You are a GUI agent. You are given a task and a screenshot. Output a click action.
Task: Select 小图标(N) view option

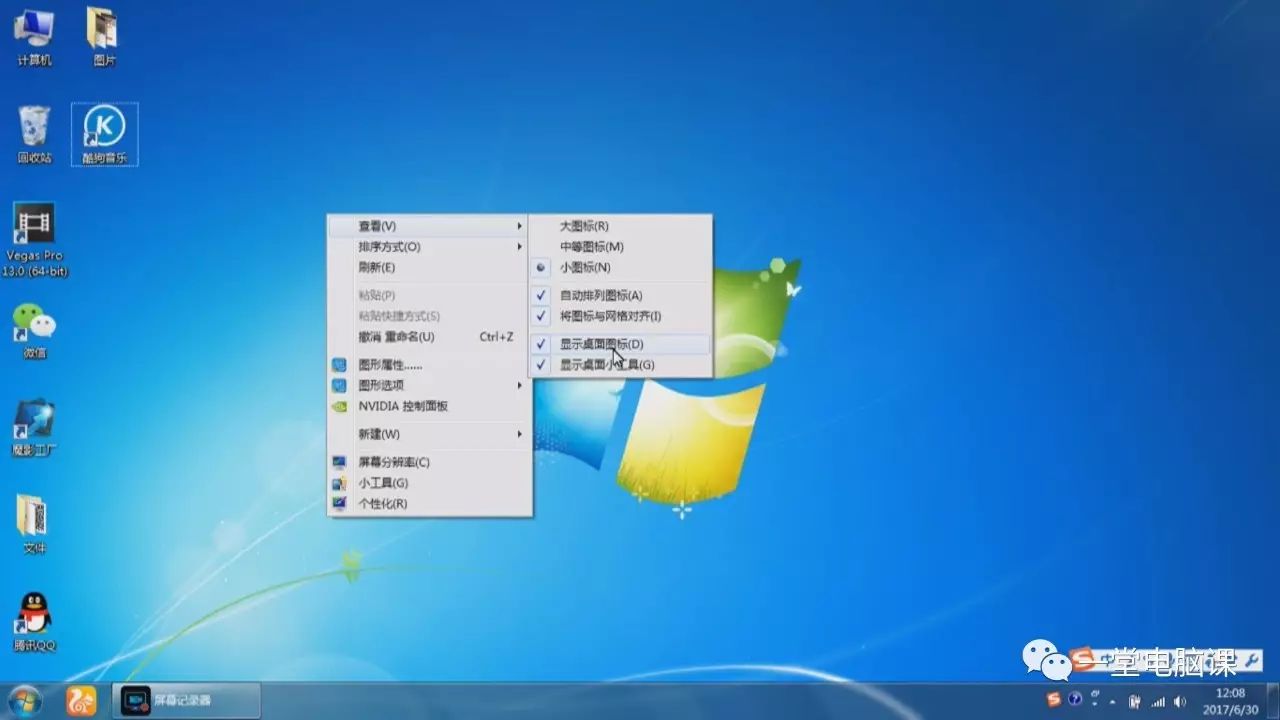coord(620,267)
